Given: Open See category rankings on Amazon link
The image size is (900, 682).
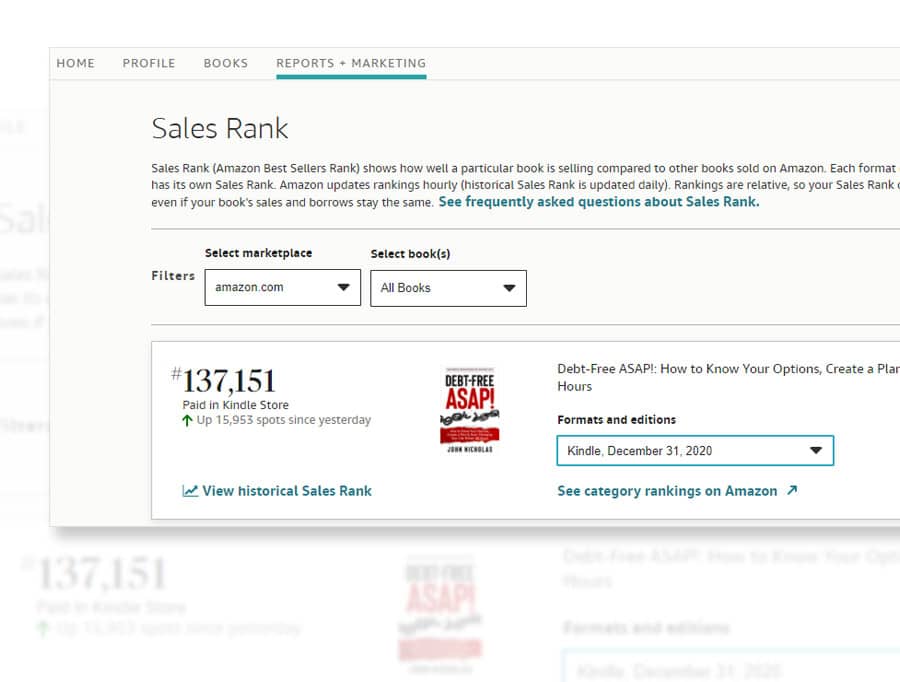Looking at the screenshot, I should pos(667,491).
